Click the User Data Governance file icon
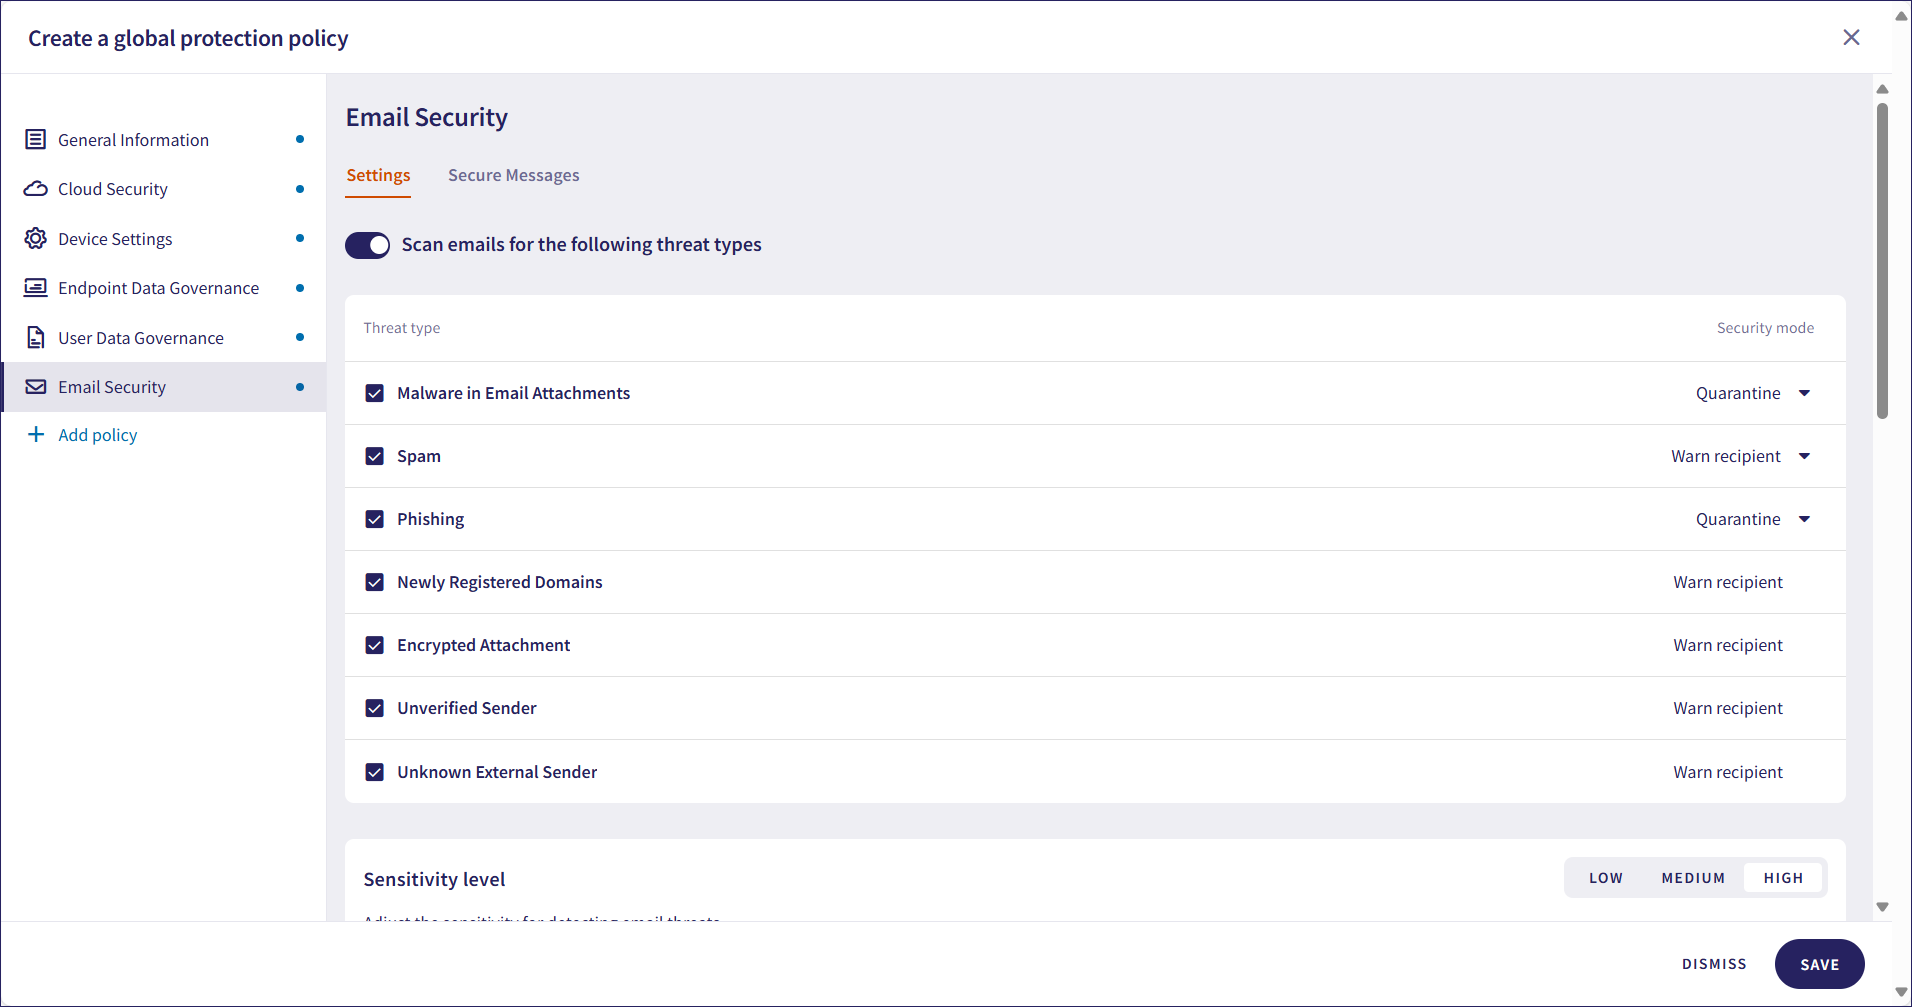 pyautogui.click(x=36, y=338)
